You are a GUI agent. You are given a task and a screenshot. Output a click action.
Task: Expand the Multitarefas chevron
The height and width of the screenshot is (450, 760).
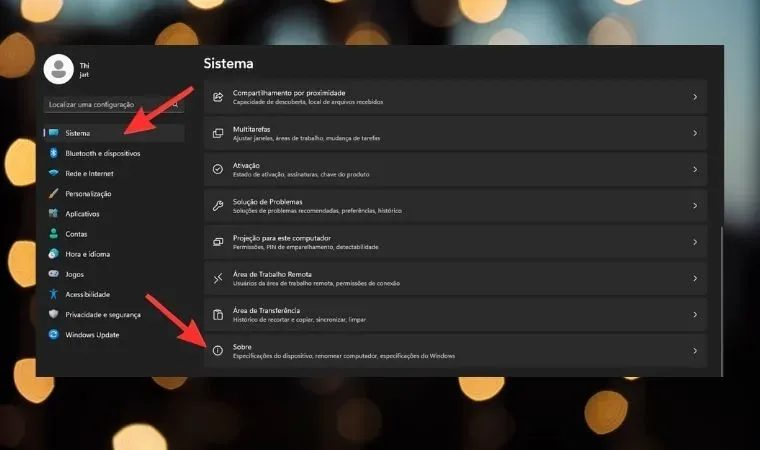(x=695, y=133)
